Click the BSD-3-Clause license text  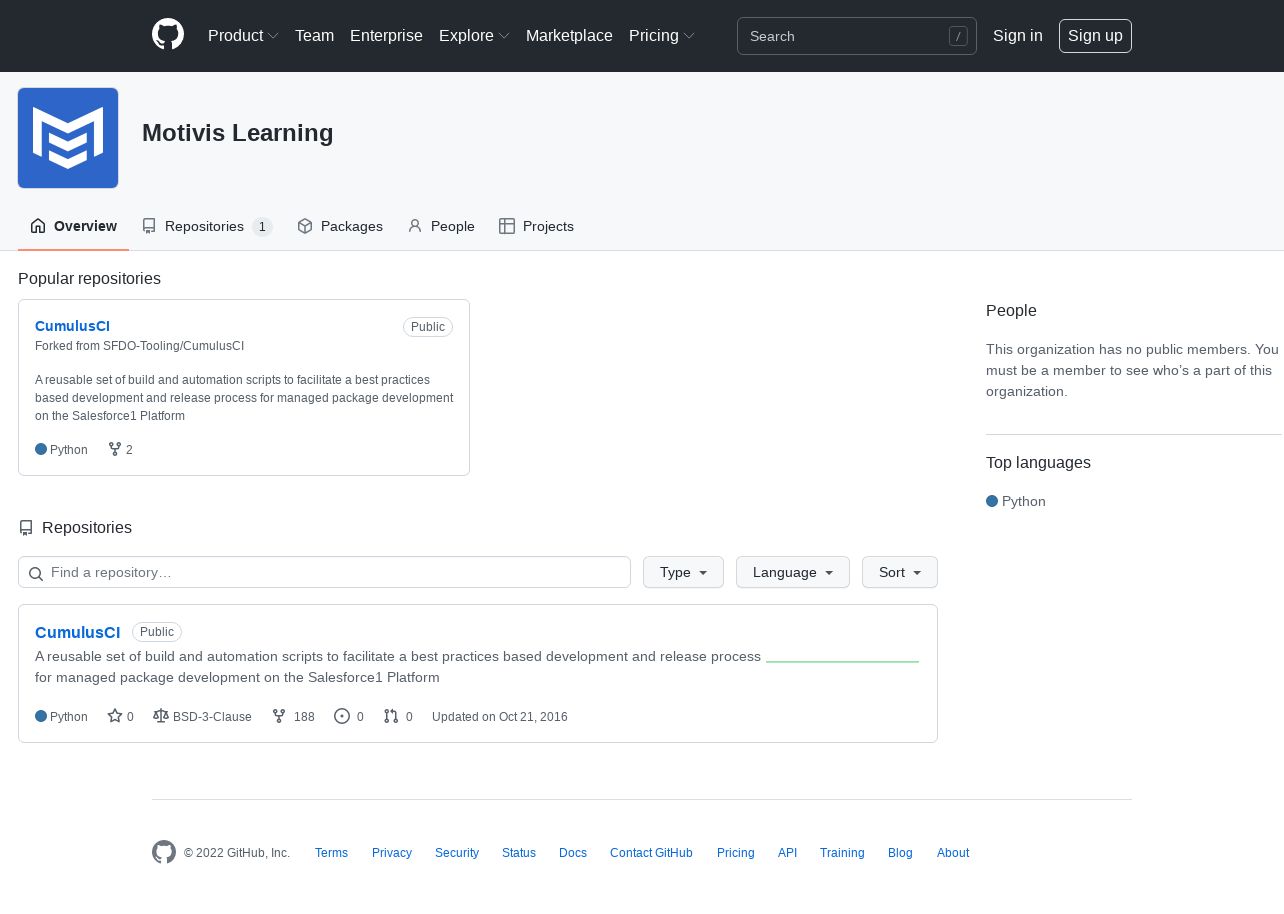coord(212,717)
